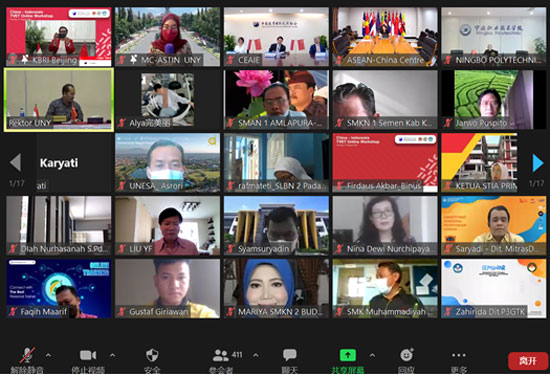Screen dimensions: 550x375
Task: Go to next page with blue right arrow
Action: coord(537,163)
